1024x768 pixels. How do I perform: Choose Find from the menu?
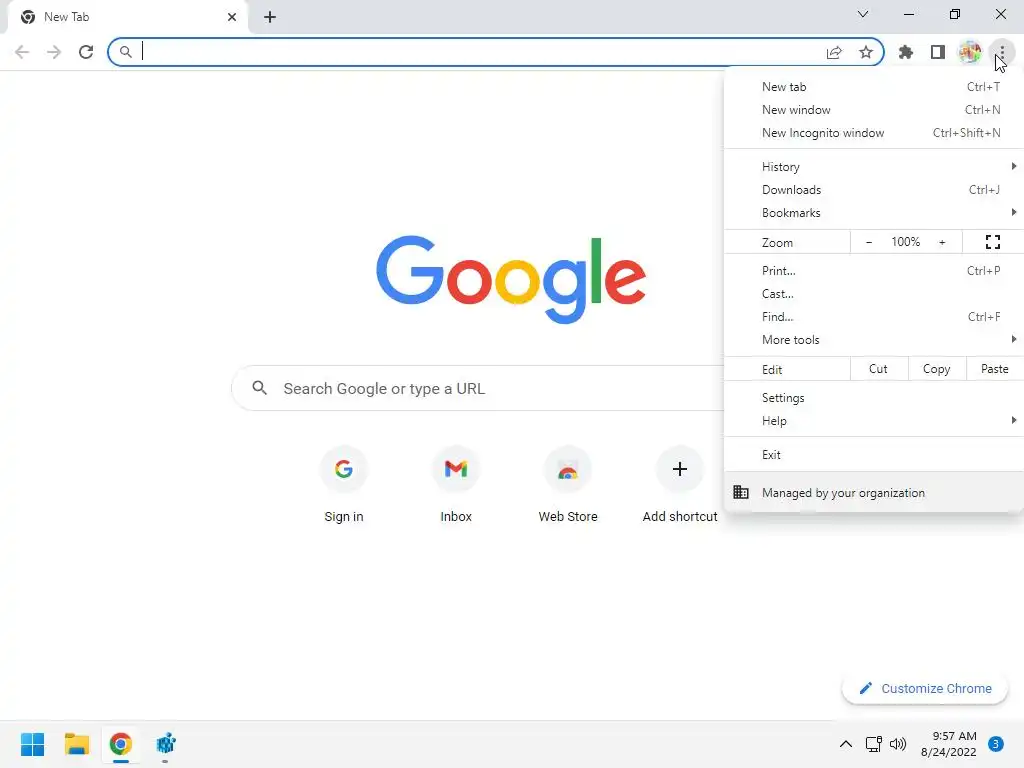pos(874,317)
